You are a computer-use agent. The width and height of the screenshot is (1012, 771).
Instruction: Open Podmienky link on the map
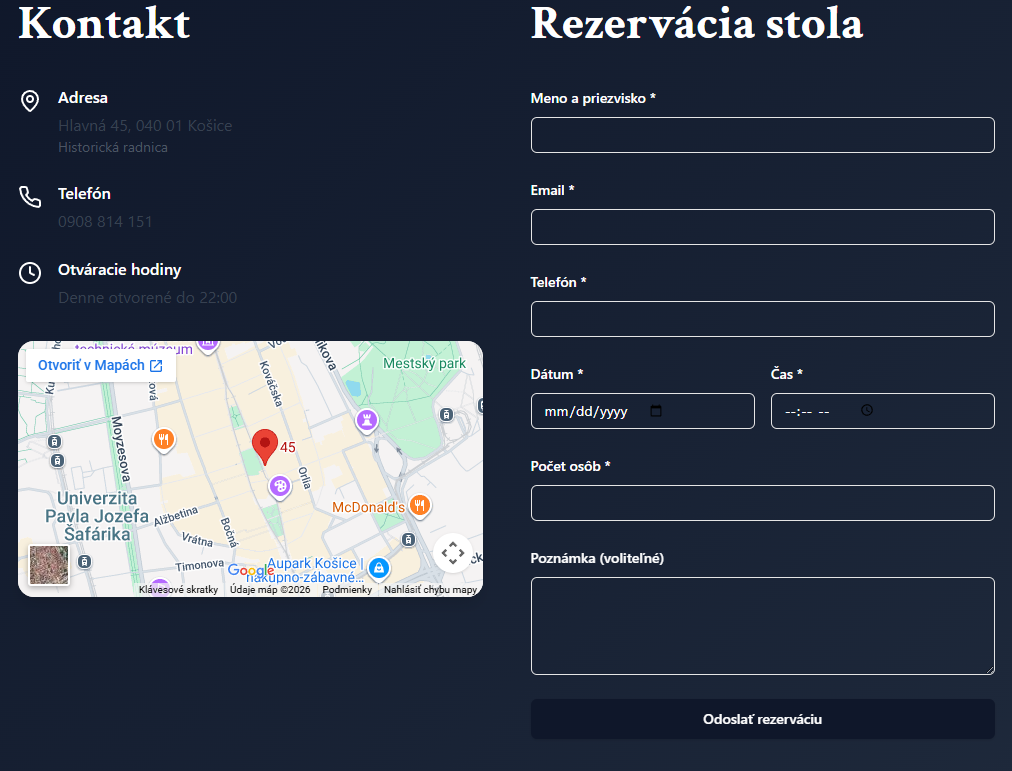[347, 590]
